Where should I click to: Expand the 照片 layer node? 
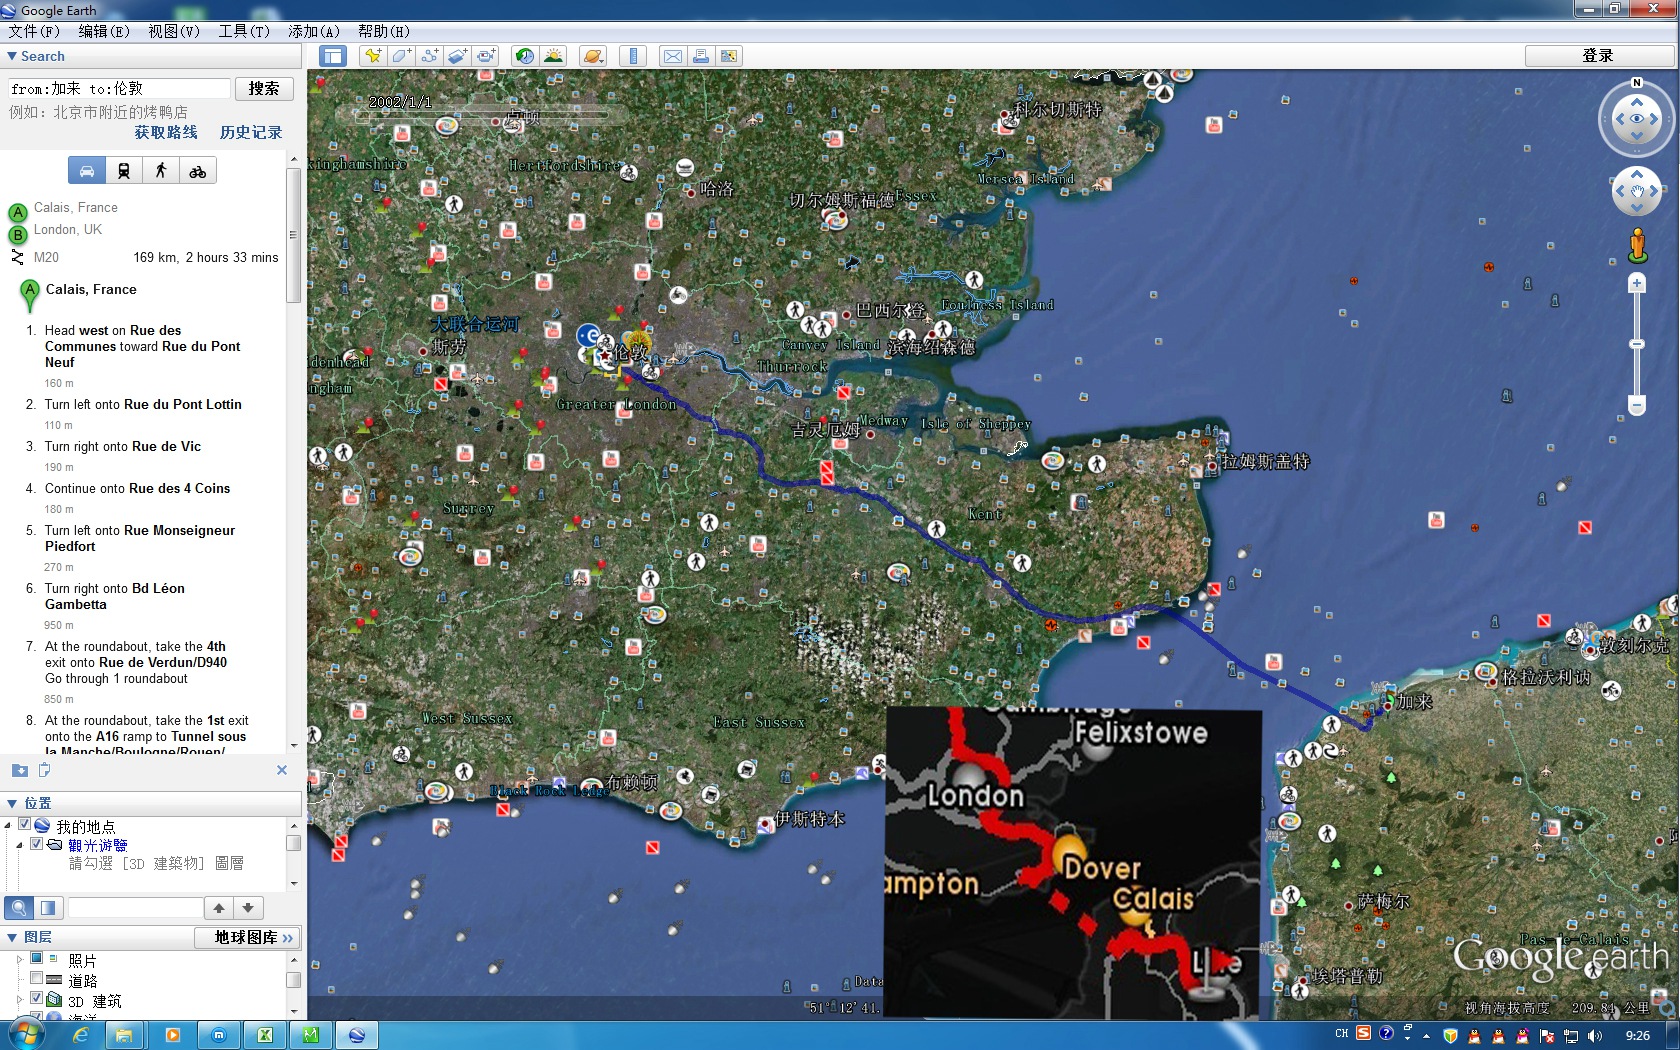tap(19, 960)
